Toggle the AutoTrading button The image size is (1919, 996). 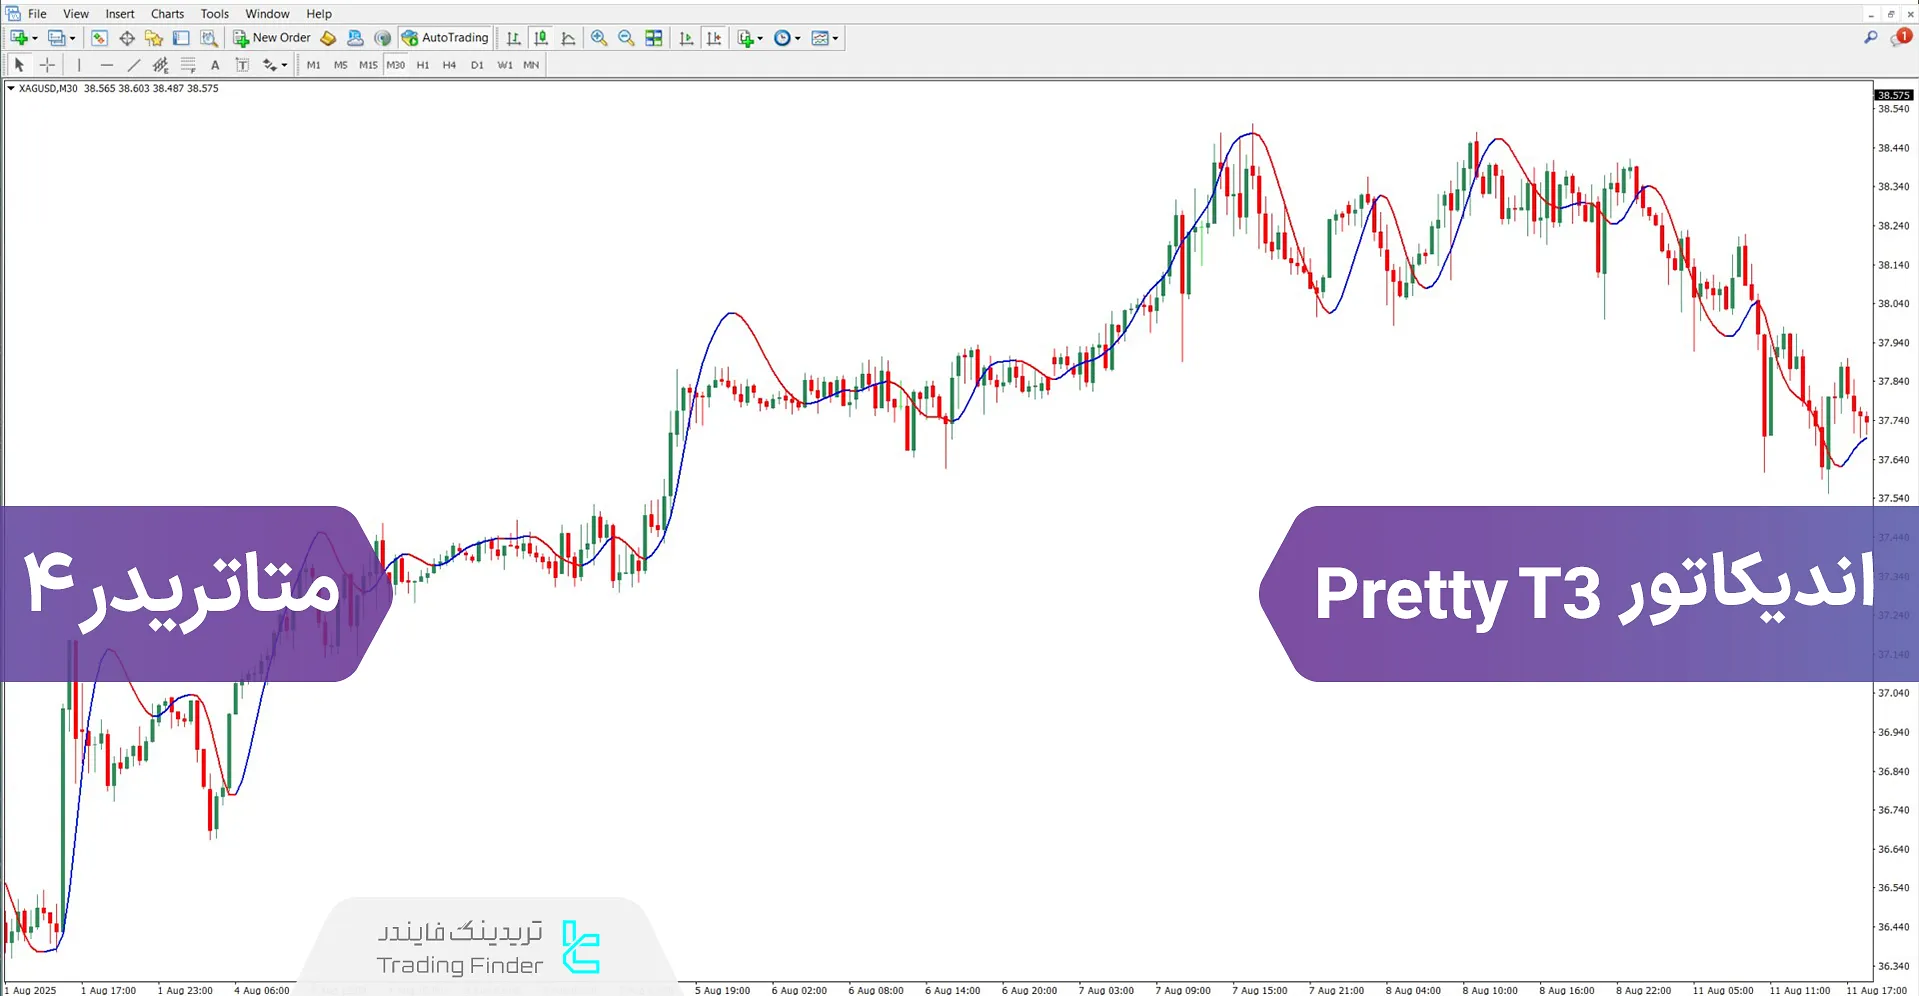coord(445,38)
